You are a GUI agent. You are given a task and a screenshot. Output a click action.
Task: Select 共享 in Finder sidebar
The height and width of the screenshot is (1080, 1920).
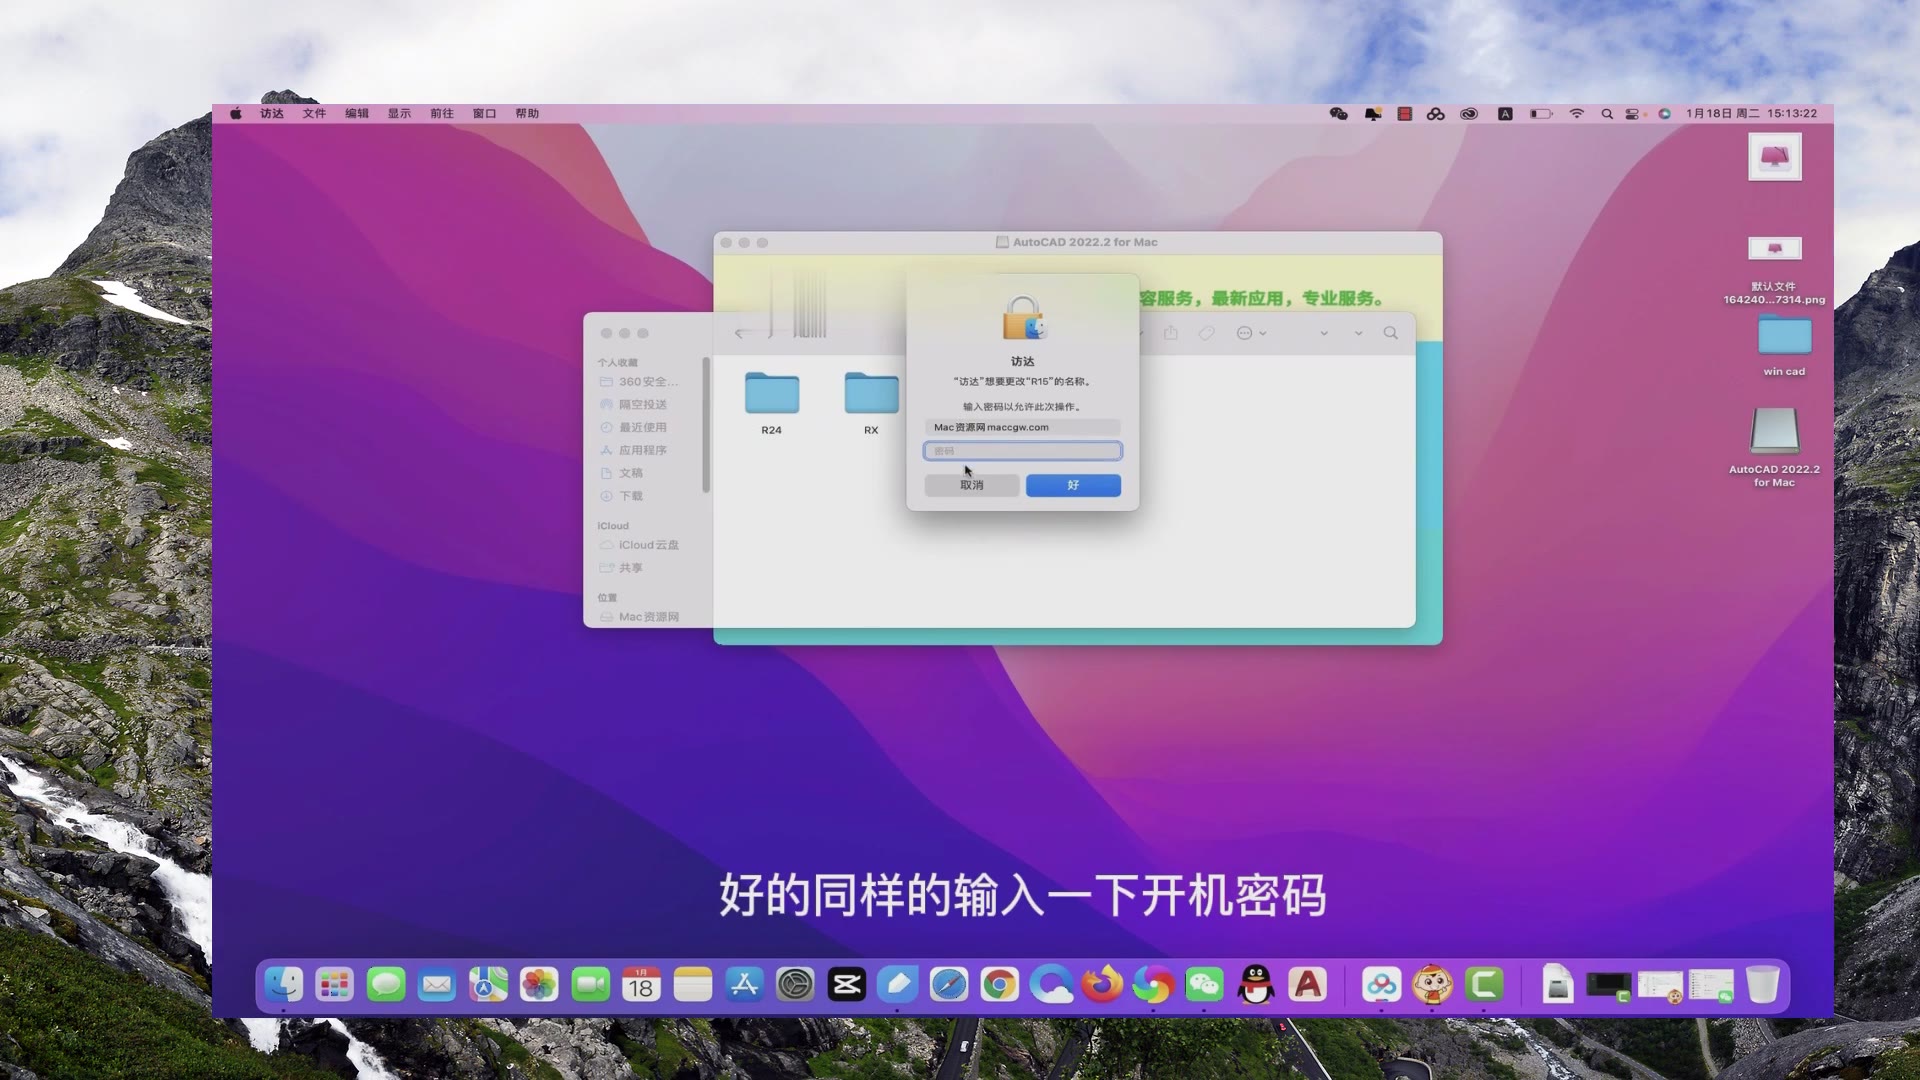[622, 568]
